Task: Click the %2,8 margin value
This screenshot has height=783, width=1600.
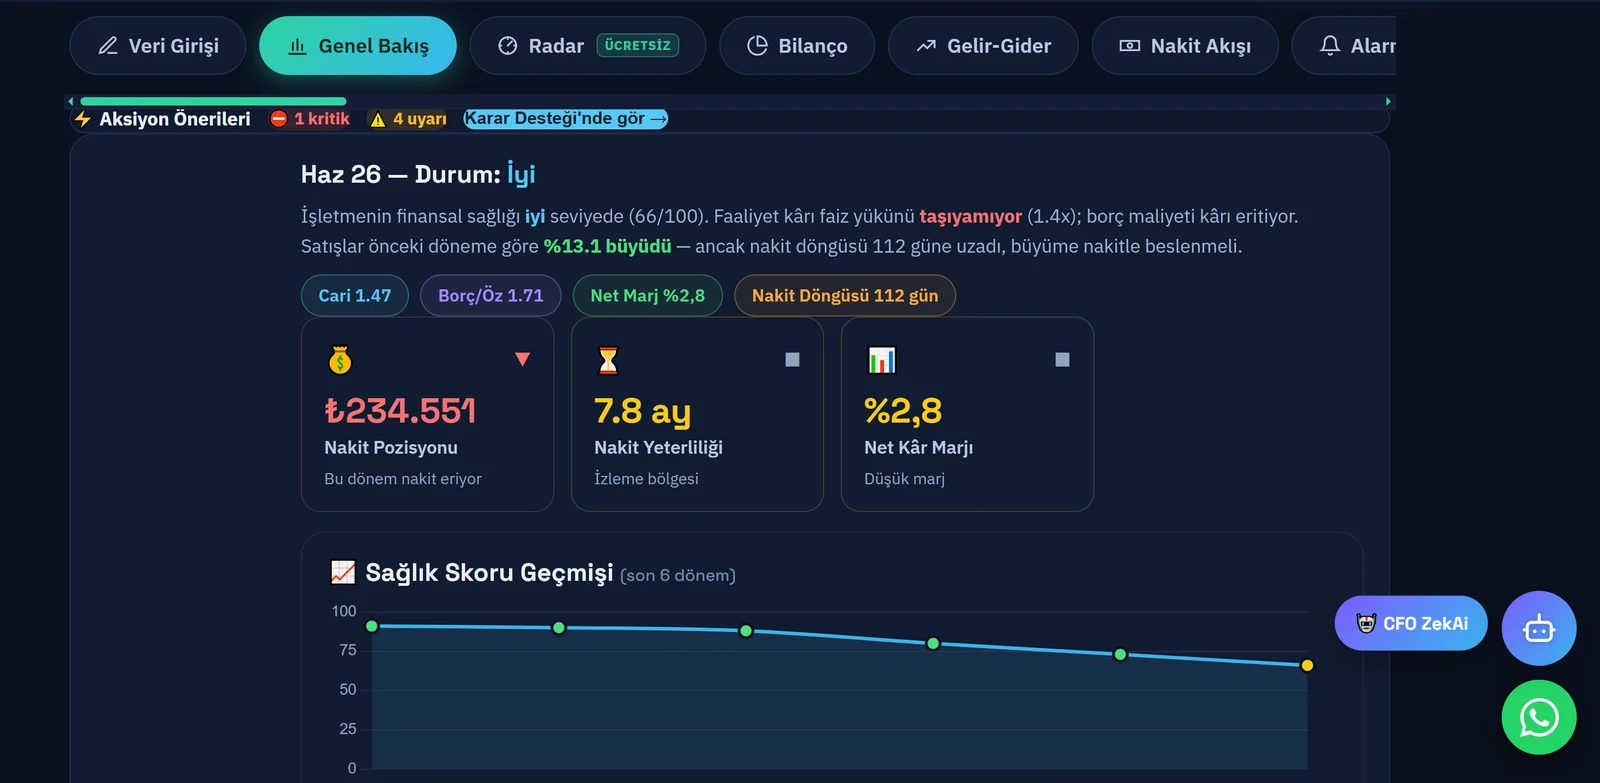Action: [x=903, y=411]
